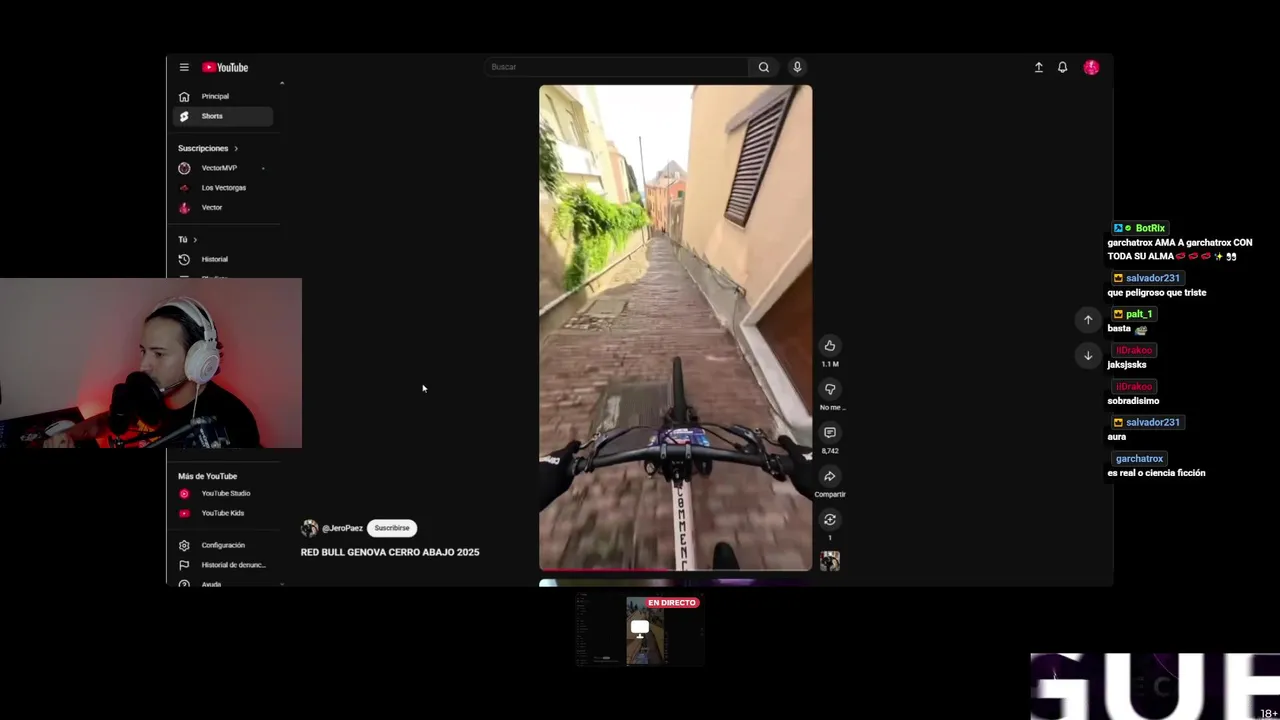Viewport: 1280px width, 720px height.
Task: Click the magnifier search button
Action: [764, 67]
